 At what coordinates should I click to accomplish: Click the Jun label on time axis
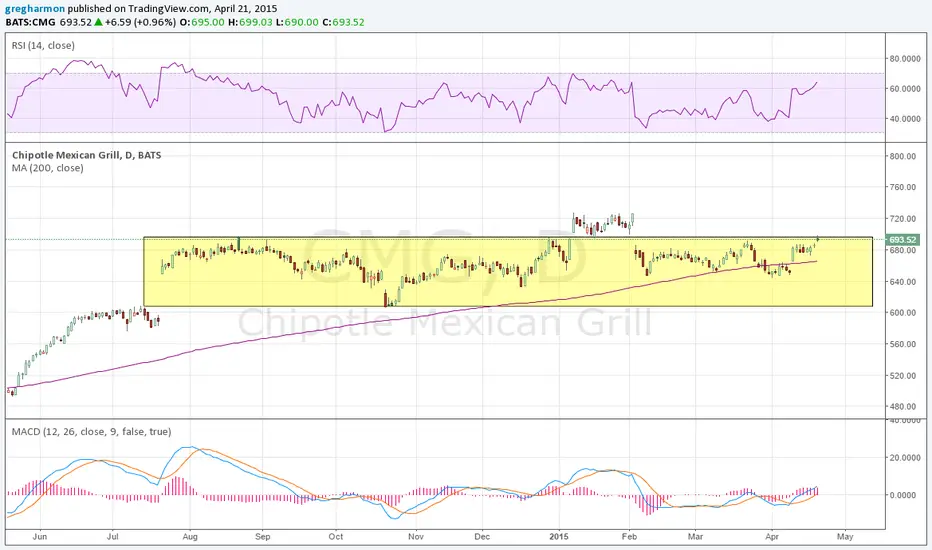point(40,536)
